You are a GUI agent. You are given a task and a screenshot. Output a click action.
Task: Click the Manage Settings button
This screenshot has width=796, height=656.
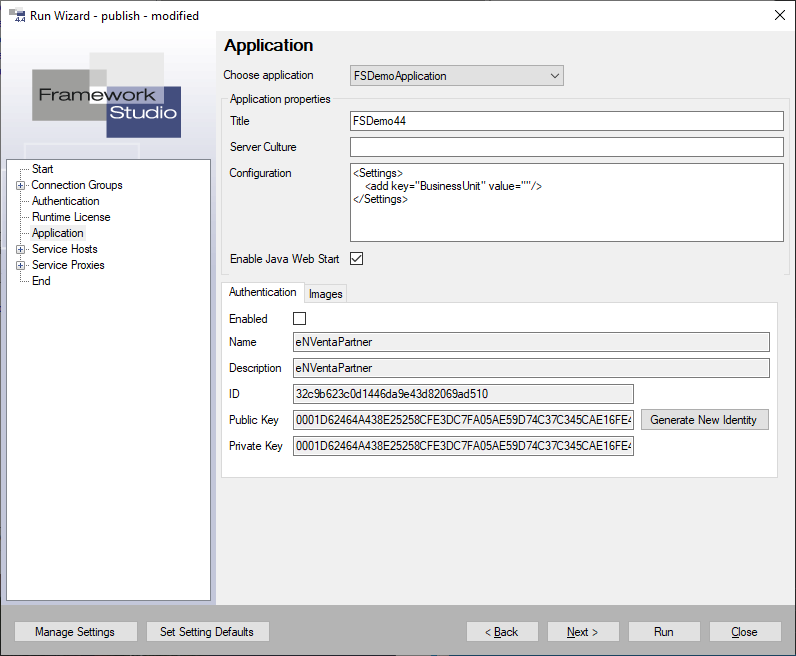pos(75,632)
